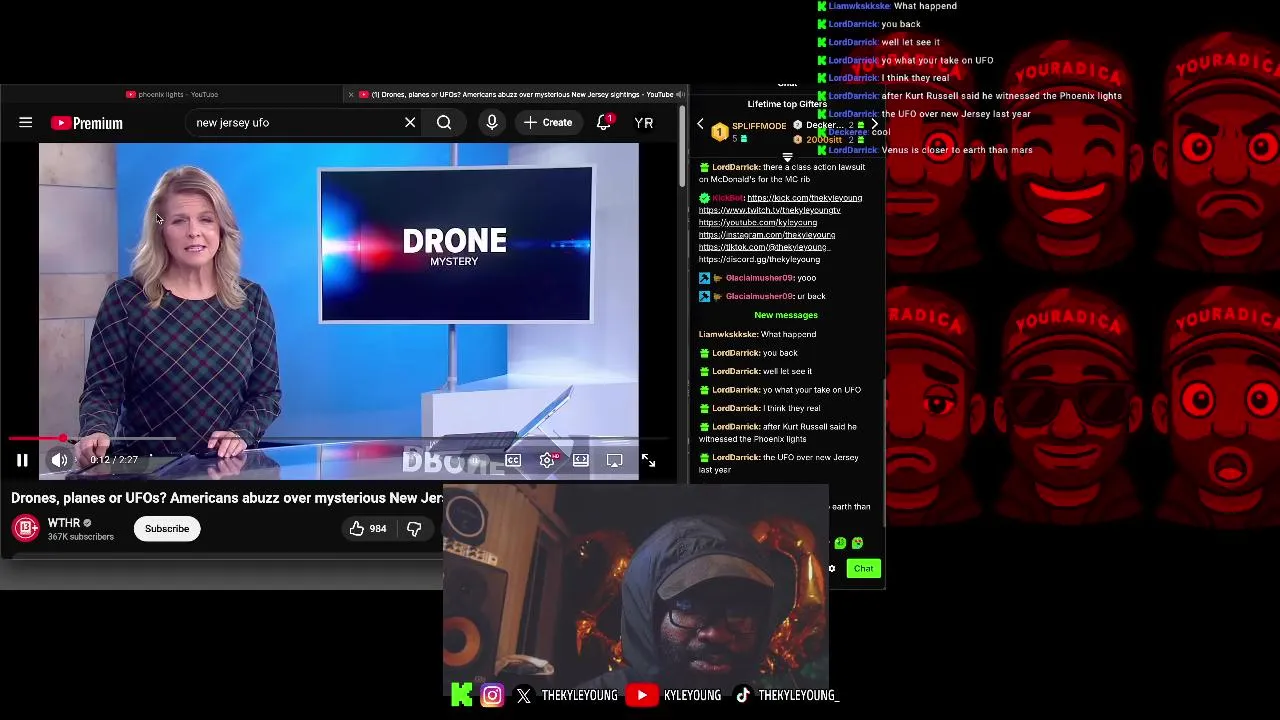Open the tiktok.com/@thekyleyoung link
The height and width of the screenshot is (720, 1280).
tap(763, 247)
